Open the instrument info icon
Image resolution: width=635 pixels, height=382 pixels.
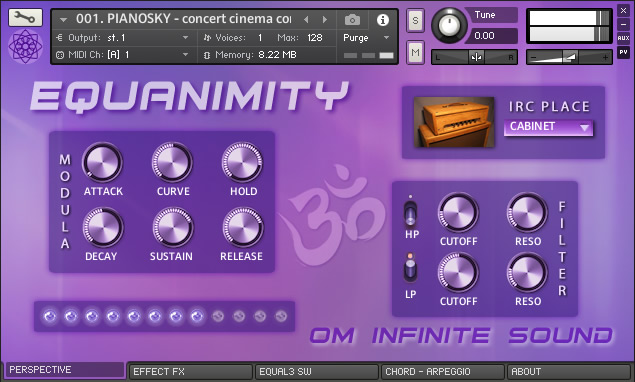pos(382,19)
